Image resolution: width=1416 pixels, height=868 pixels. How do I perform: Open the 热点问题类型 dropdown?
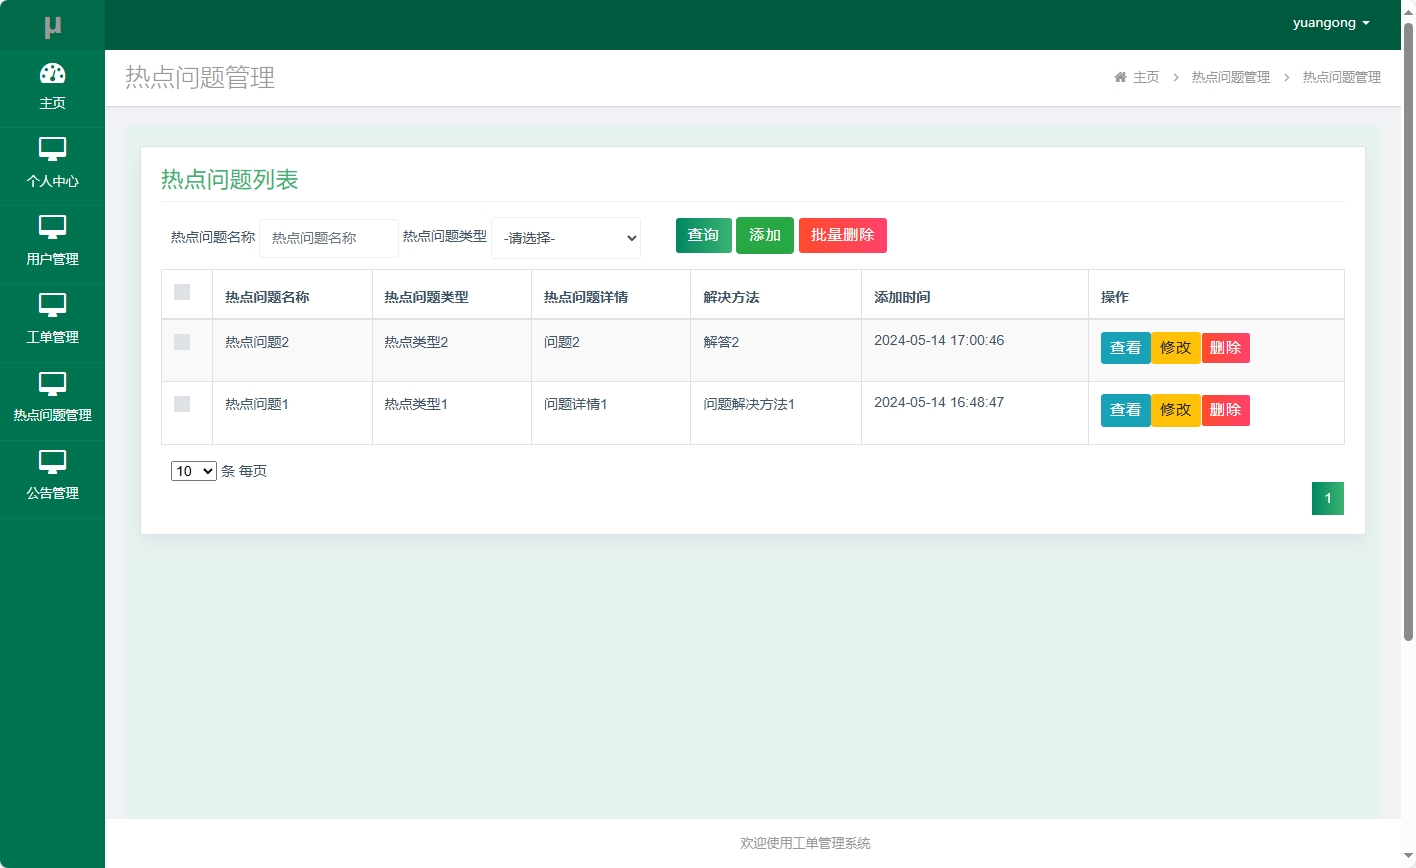[565, 238]
